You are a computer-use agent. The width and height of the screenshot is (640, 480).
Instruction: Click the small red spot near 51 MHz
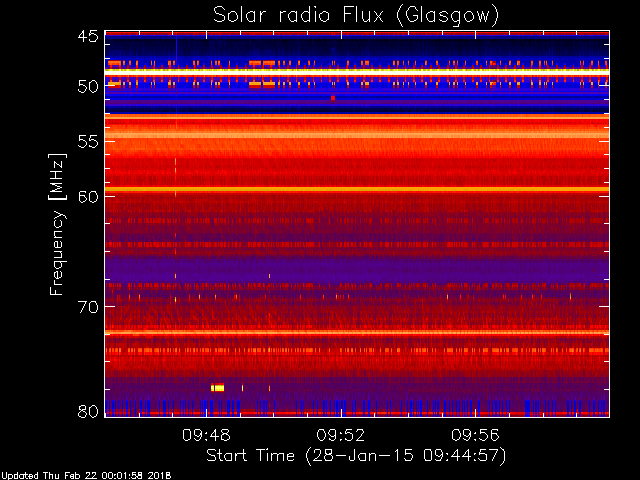pos(333,98)
